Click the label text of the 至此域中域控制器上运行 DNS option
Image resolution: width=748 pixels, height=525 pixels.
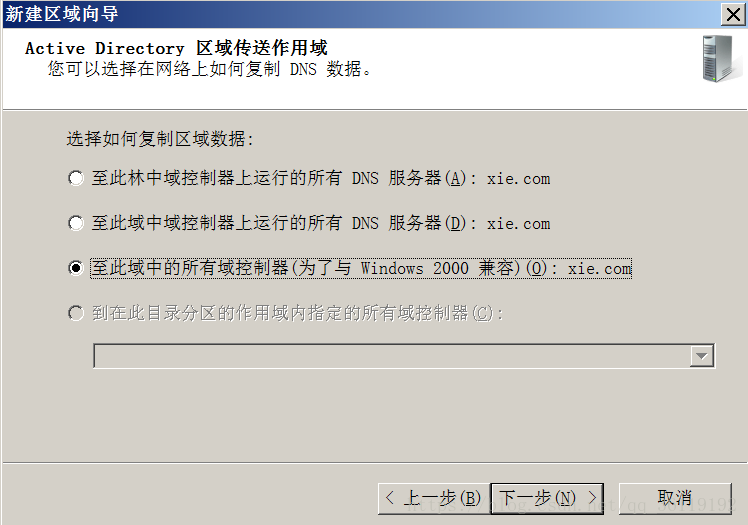click(321, 223)
